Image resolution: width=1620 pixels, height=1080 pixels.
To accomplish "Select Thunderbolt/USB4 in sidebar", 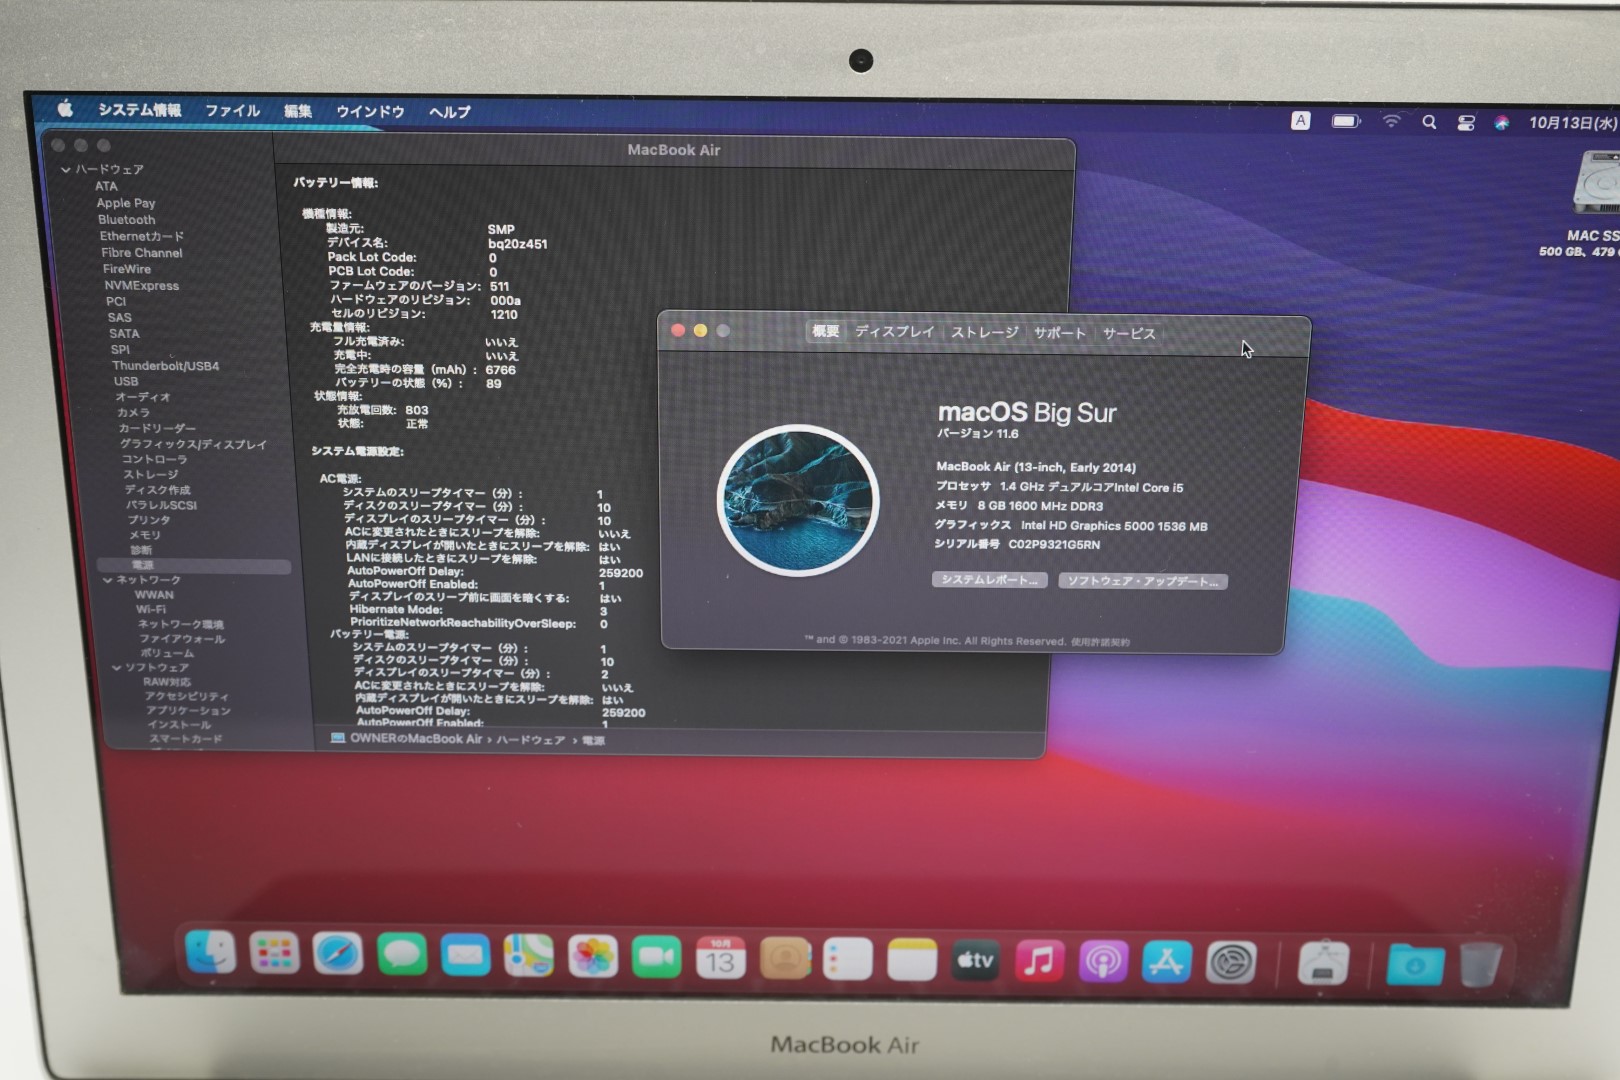I will pos(165,366).
